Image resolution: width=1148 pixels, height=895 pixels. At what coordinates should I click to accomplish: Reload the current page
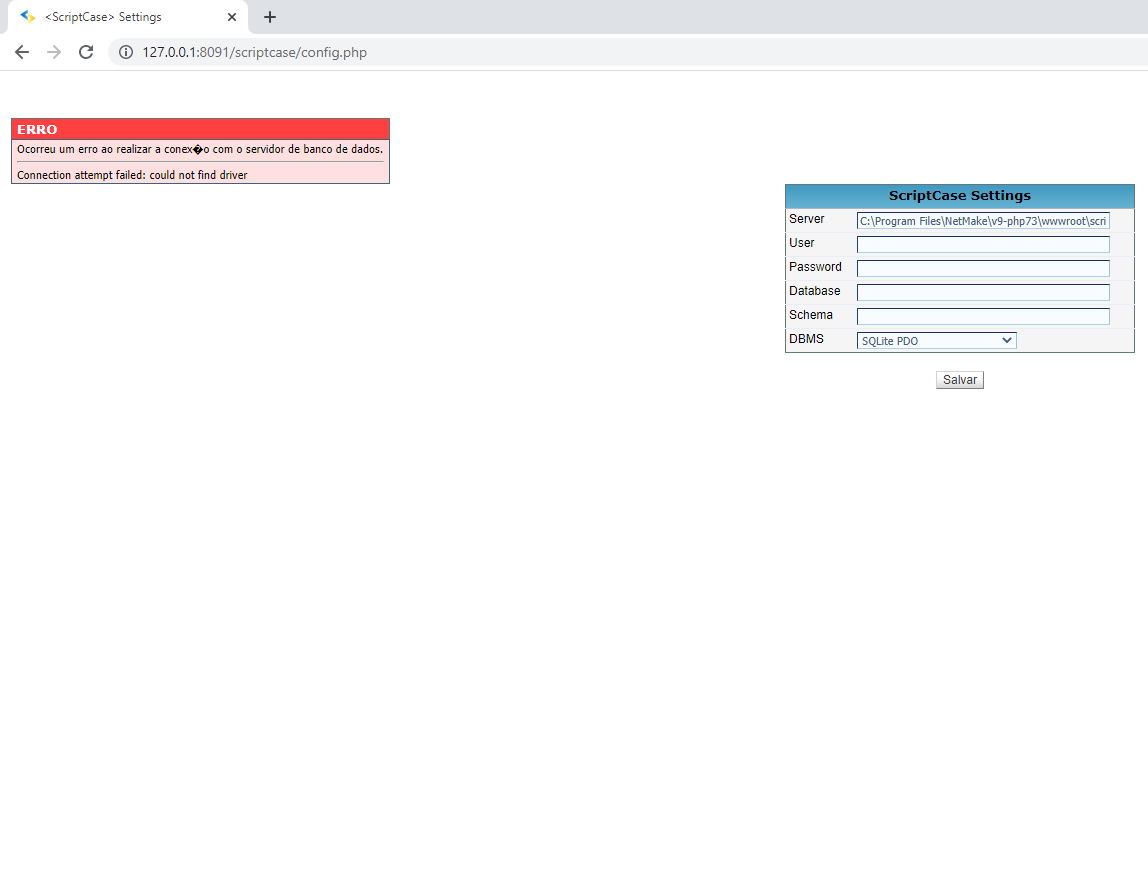click(86, 52)
